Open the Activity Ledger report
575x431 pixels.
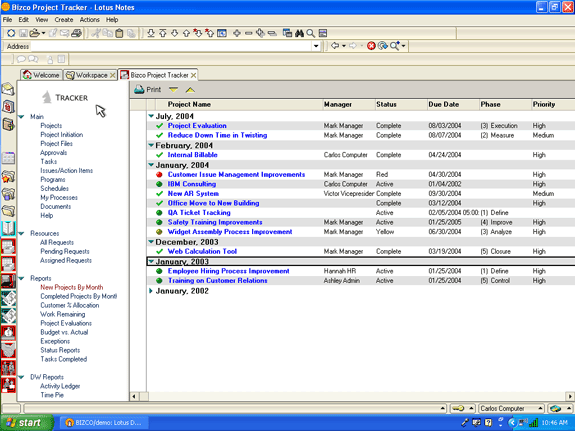tap(60, 386)
